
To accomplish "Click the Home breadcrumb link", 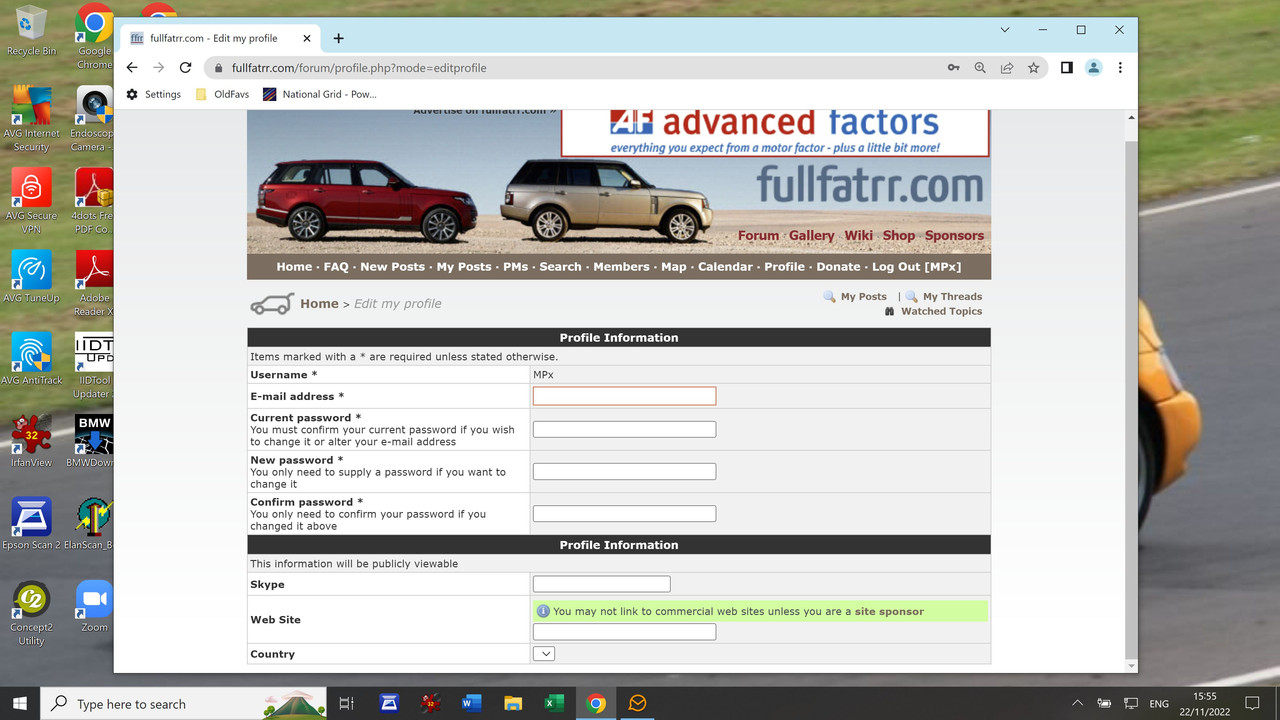I will pyautogui.click(x=319, y=304).
